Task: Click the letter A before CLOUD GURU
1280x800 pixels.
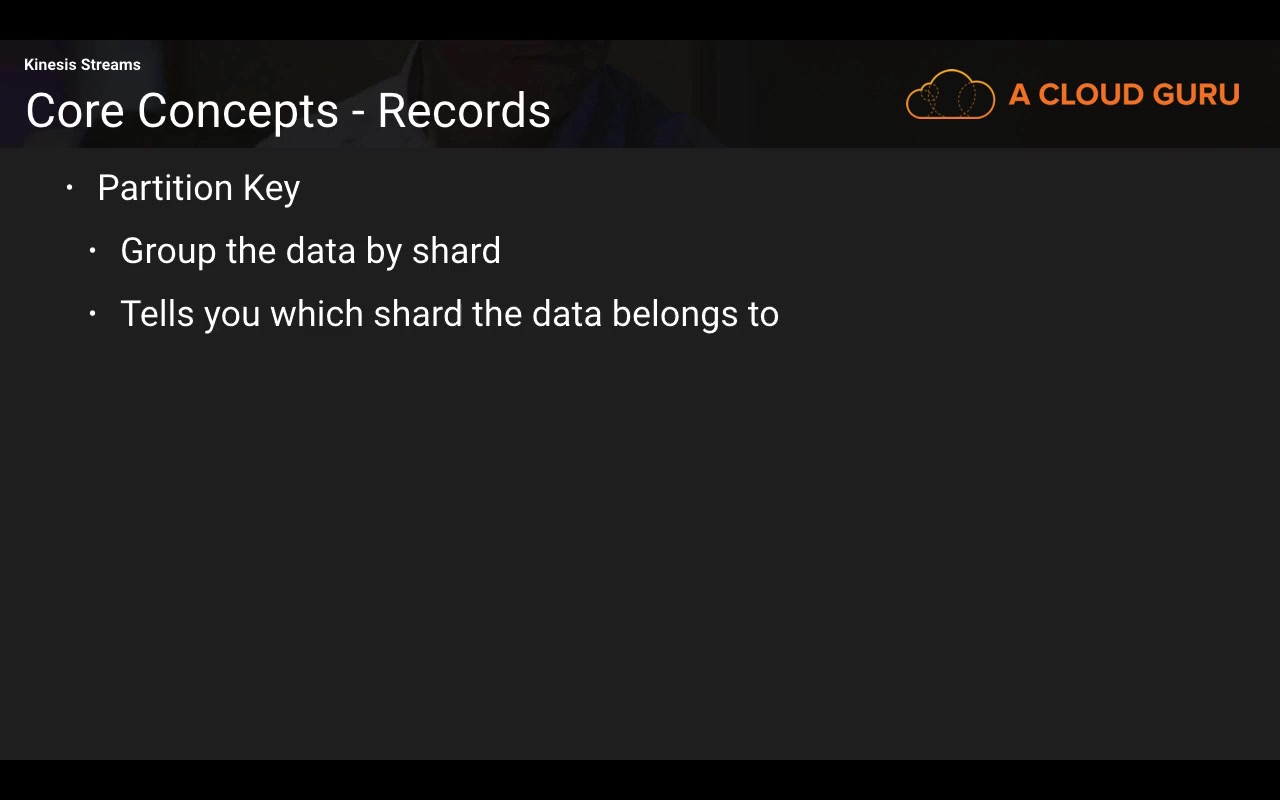Action: click(x=1019, y=95)
